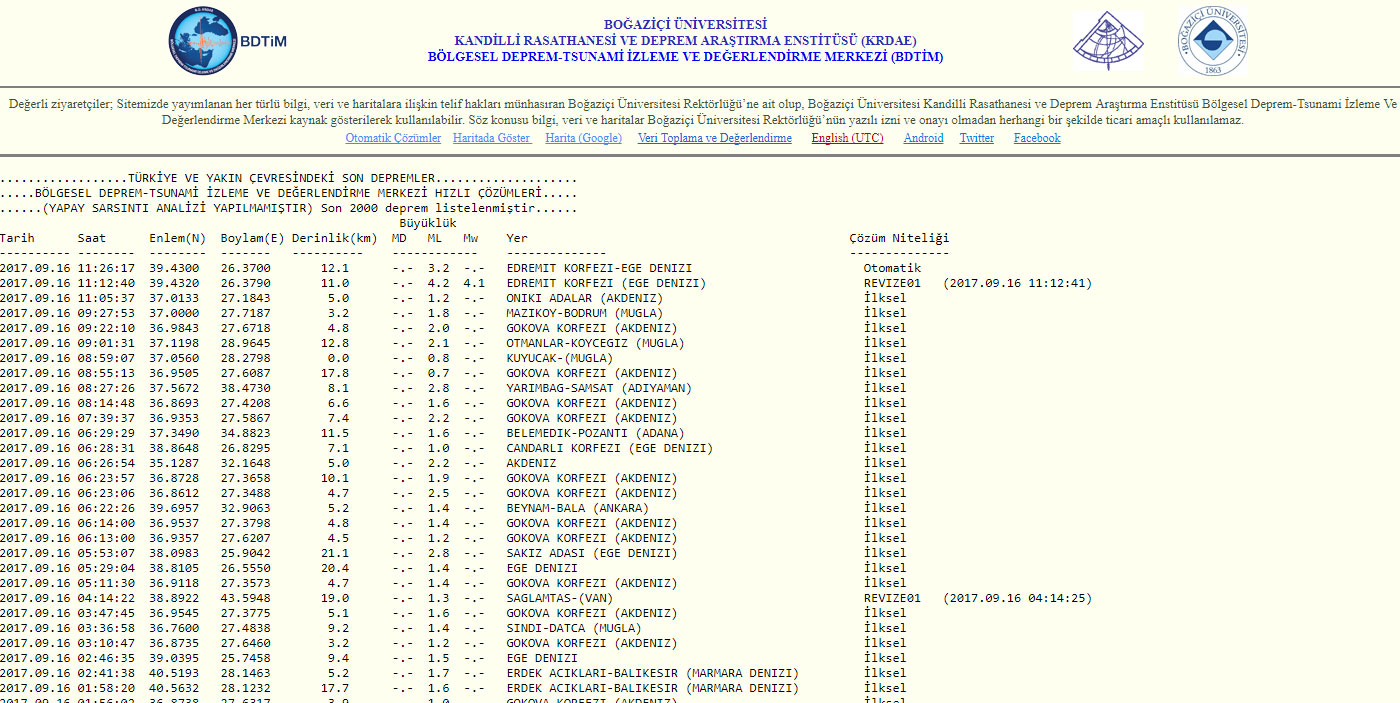Click the BOĞAZİÇİ ÜNİVERSİTESİ heading text

685,24
